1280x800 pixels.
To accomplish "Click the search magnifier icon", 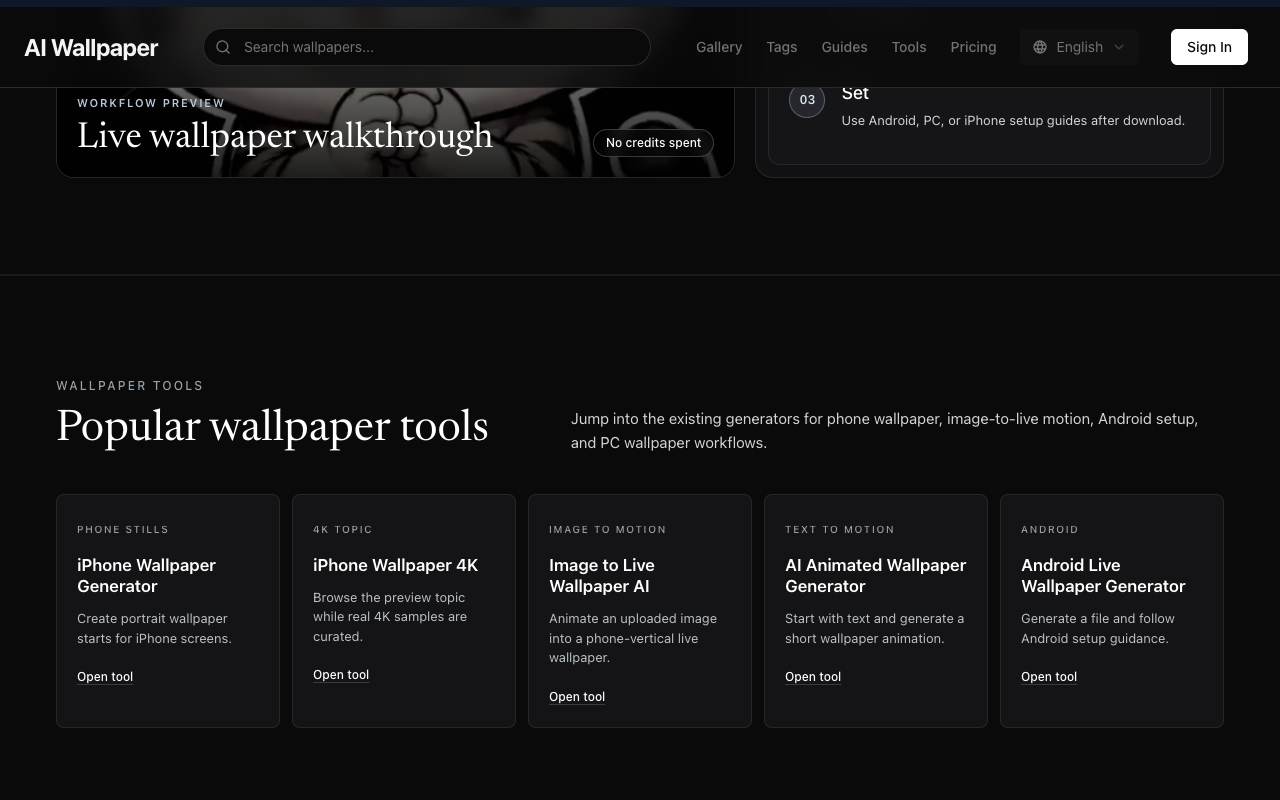I will [223, 47].
